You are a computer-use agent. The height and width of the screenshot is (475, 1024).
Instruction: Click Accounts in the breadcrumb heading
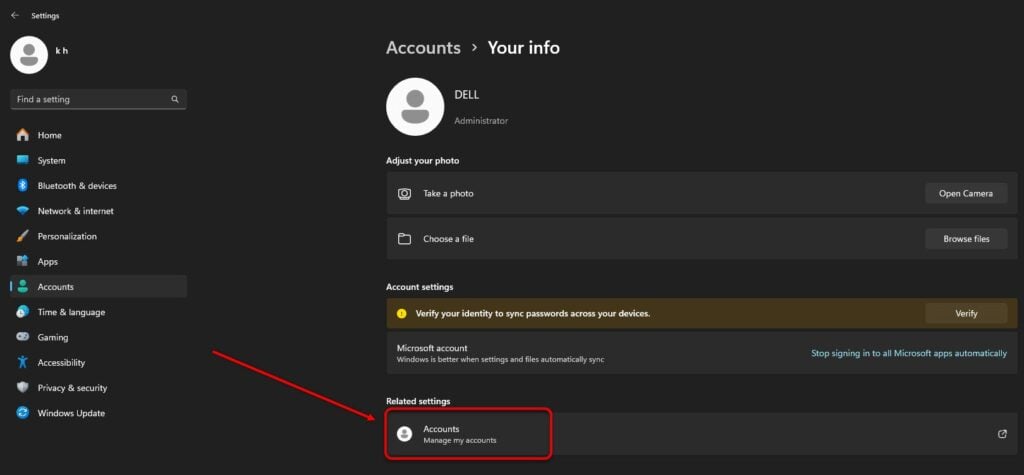(x=423, y=48)
